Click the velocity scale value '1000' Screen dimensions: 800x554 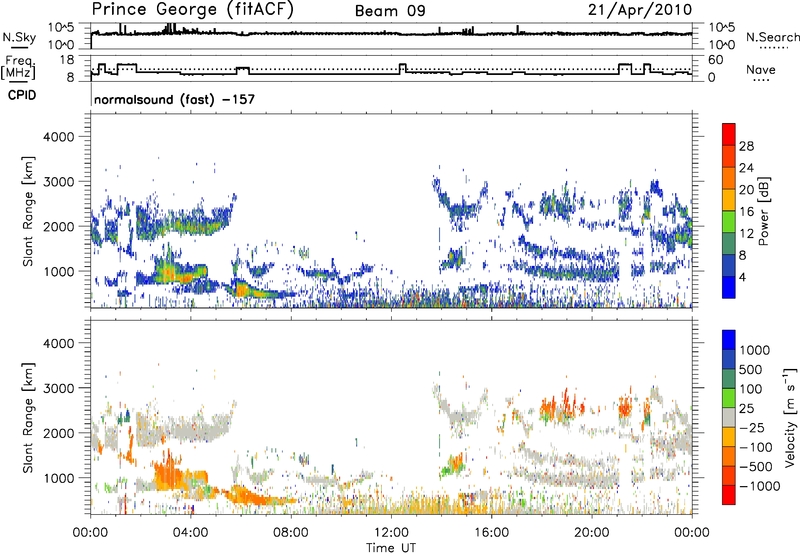coord(755,350)
